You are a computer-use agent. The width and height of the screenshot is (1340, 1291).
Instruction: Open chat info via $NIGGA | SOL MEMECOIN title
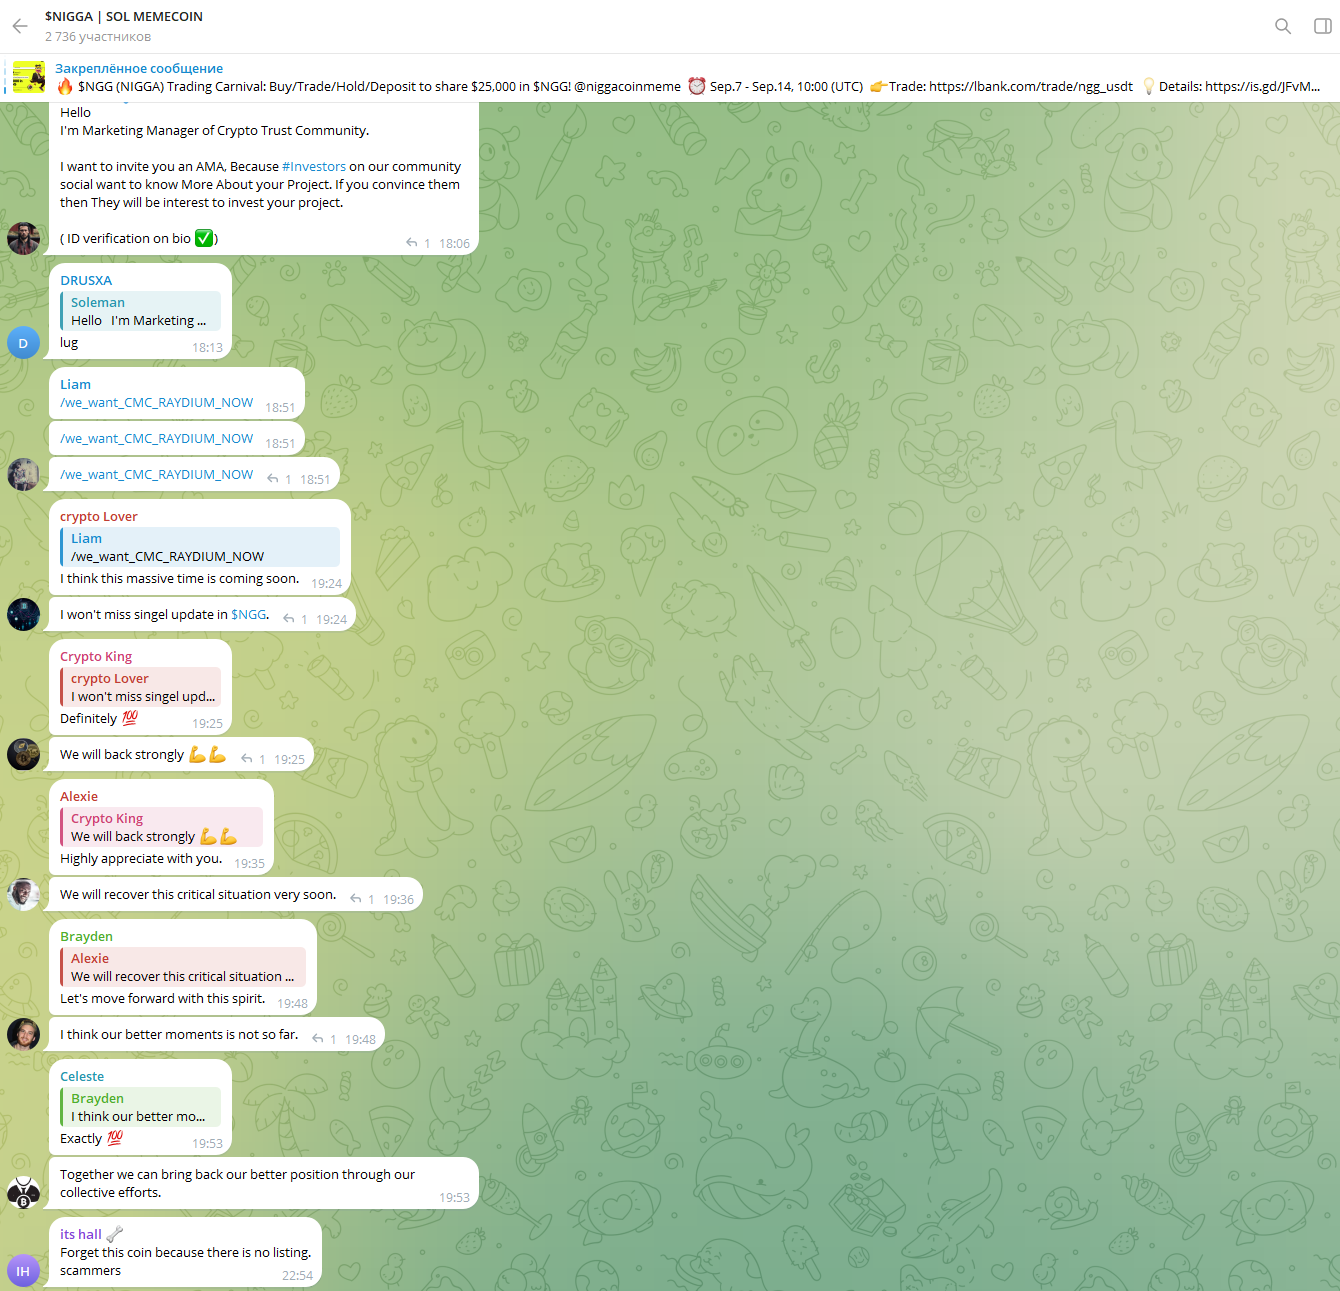point(124,17)
